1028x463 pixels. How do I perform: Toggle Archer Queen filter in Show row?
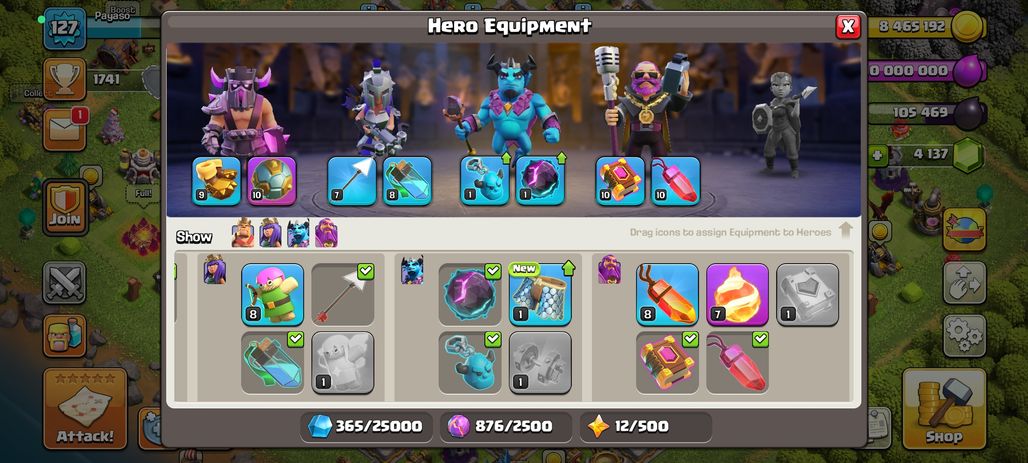(x=270, y=233)
